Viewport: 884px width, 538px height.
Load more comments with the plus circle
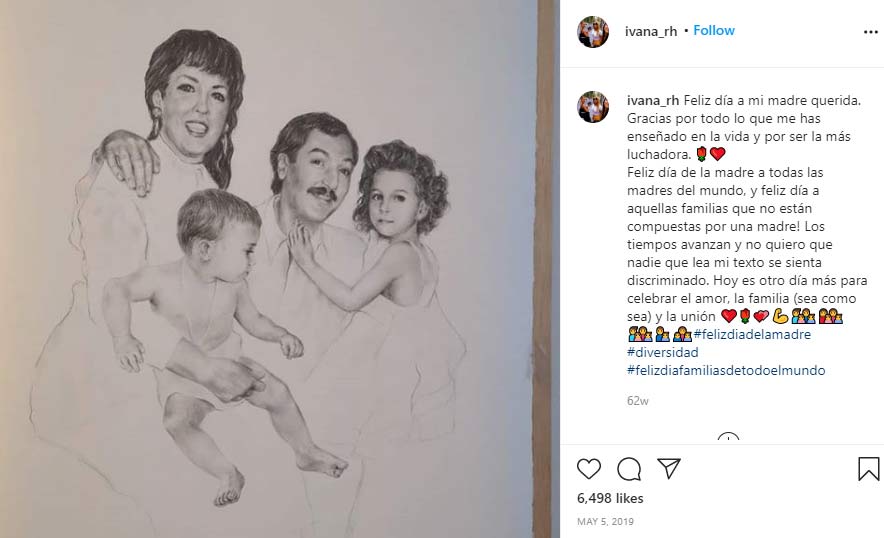coord(728,439)
